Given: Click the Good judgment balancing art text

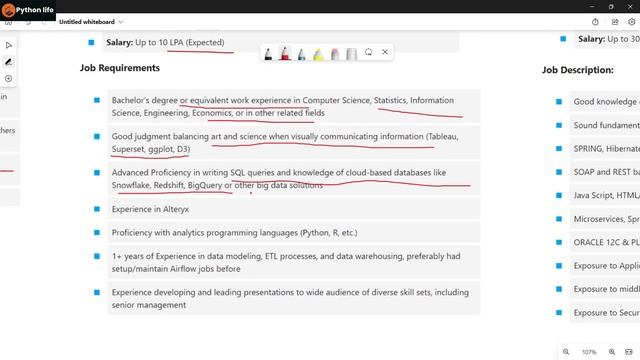Looking at the screenshot, I should pyautogui.click(x=285, y=142).
